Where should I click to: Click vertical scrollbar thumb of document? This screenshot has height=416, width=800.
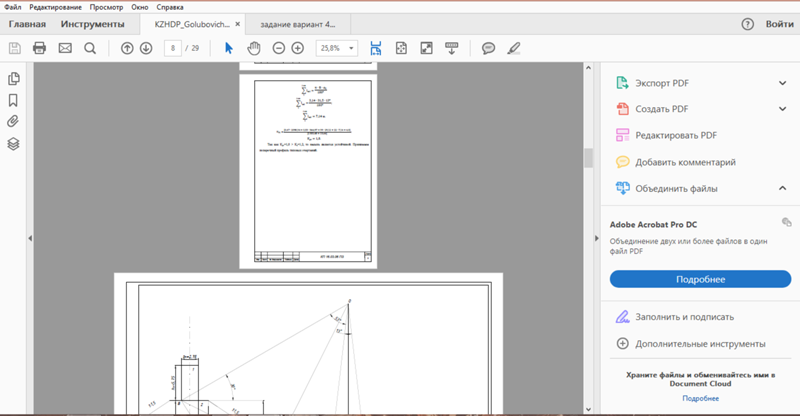588,158
